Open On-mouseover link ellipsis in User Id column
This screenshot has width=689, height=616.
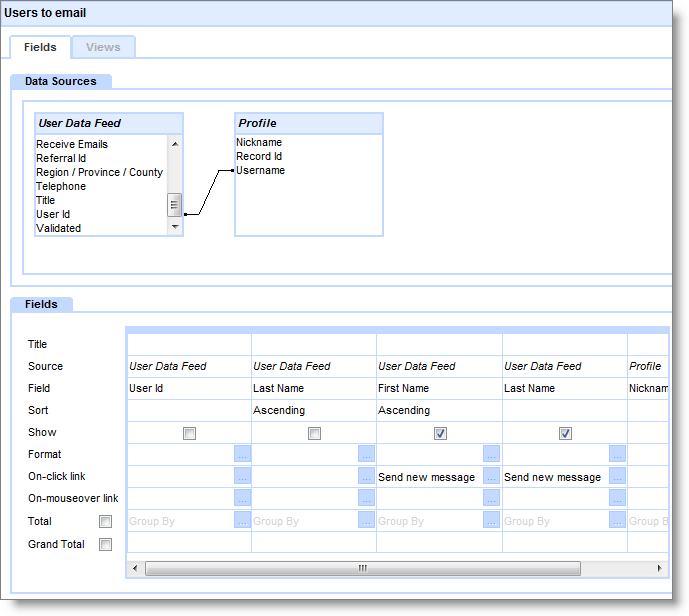(x=242, y=498)
